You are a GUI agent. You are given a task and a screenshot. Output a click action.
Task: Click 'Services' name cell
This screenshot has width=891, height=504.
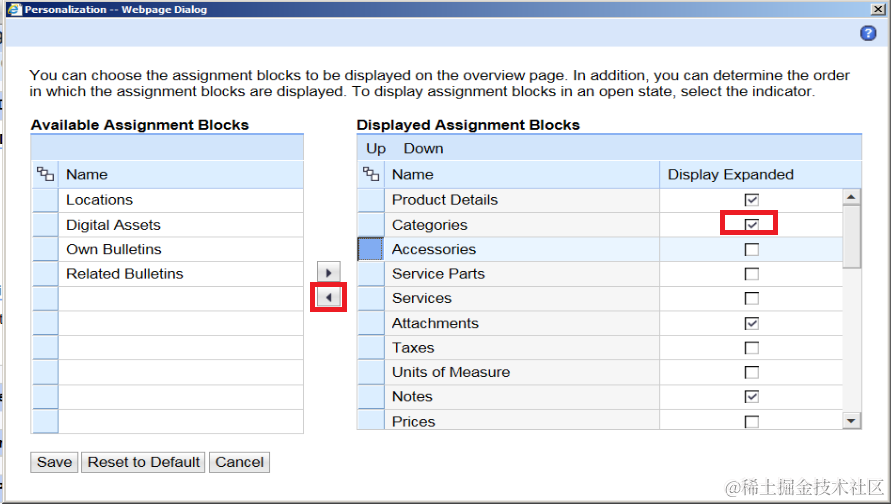click(522, 298)
